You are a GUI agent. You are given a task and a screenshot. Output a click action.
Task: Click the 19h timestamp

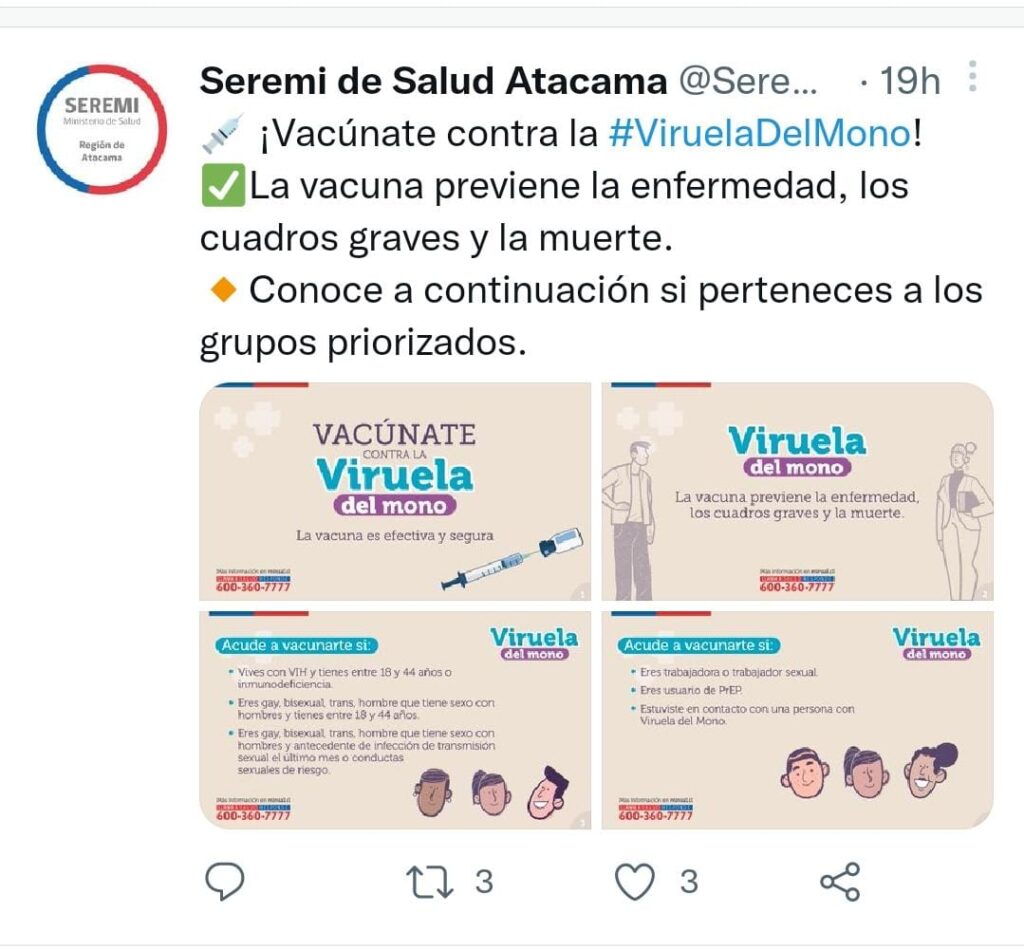910,82
